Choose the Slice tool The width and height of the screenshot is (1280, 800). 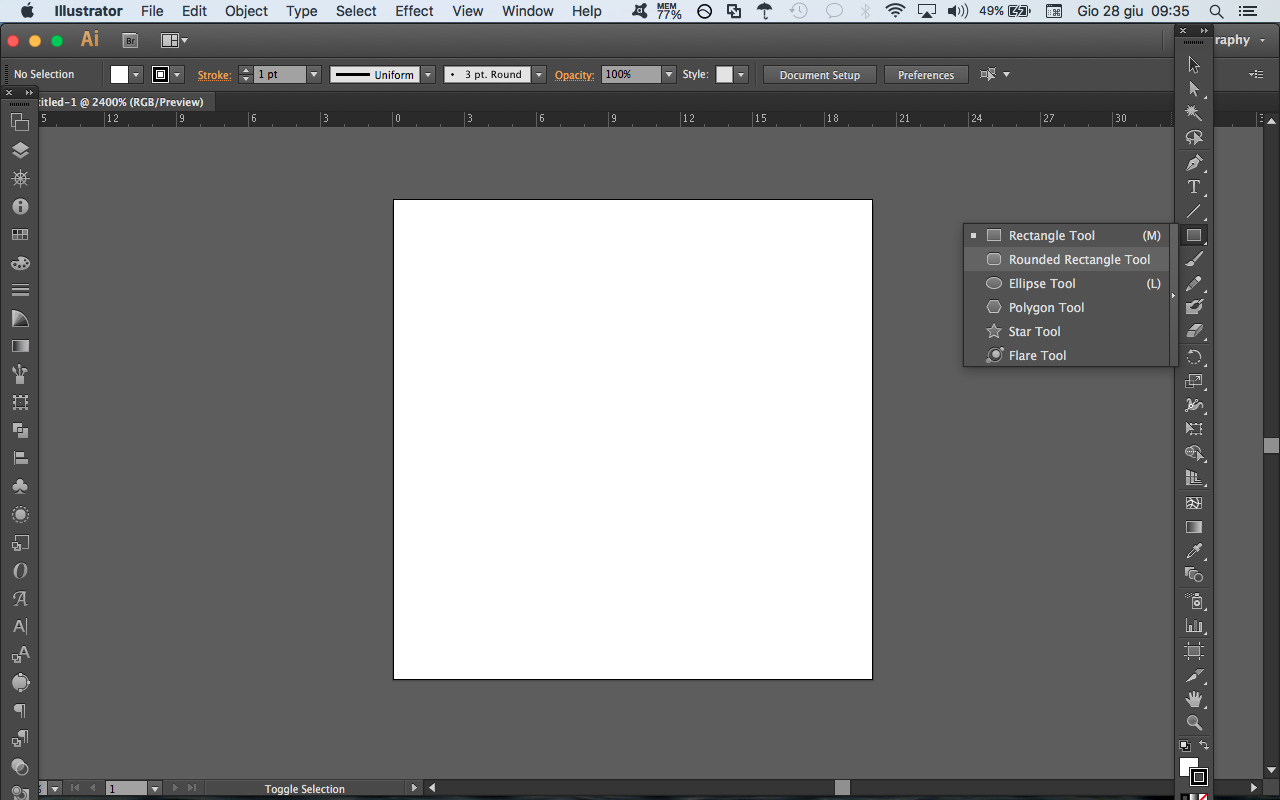pos(1194,675)
